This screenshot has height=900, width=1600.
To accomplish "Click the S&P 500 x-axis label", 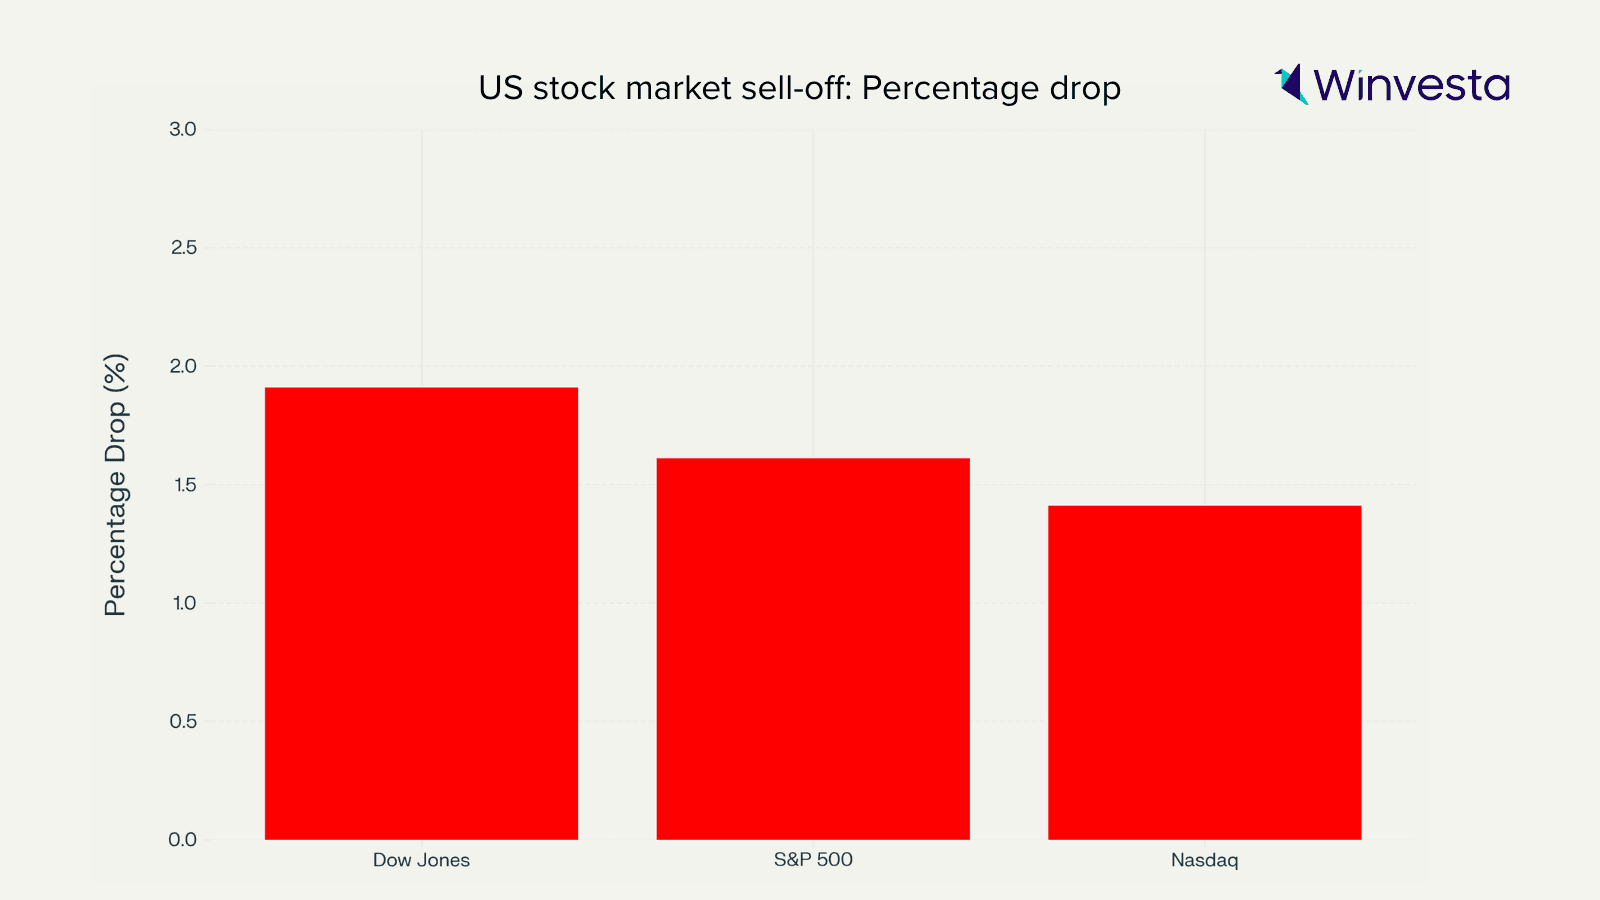I will coord(813,859).
